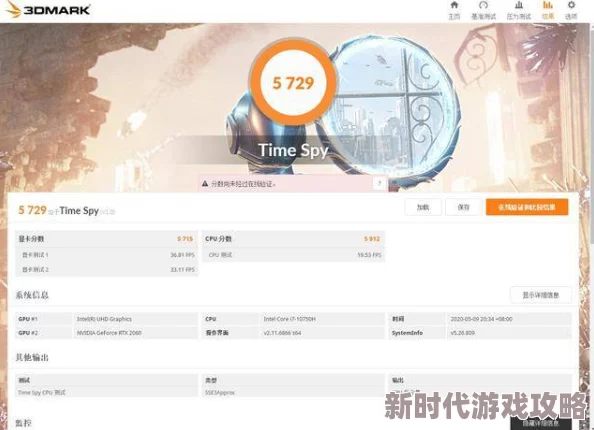Switch to the Stress Test (压力测试) tab
The height and width of the screenshot is (430, 594).
519,10
